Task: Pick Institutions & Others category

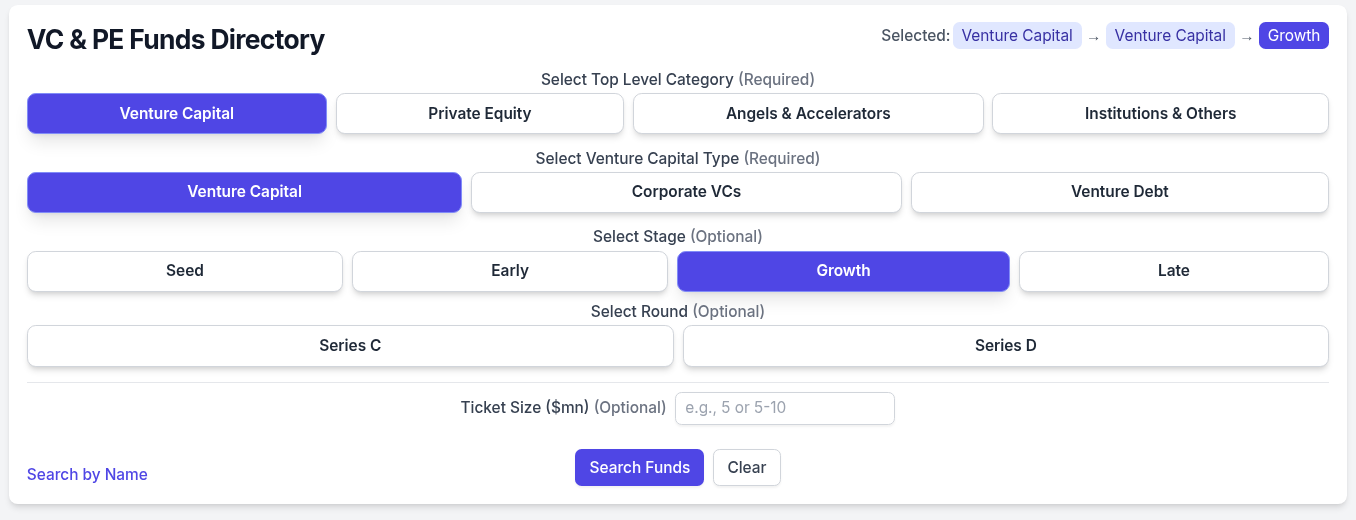Action: coord(1160,113)
